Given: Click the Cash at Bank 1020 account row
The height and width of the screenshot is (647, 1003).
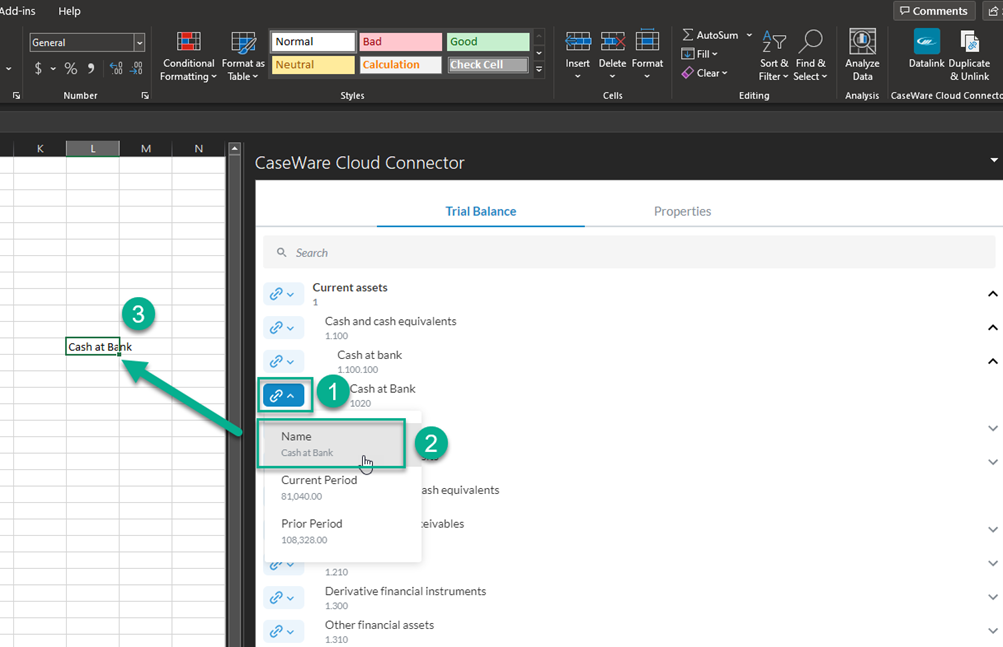Looking at the screenshot, I should pos(382,395).
